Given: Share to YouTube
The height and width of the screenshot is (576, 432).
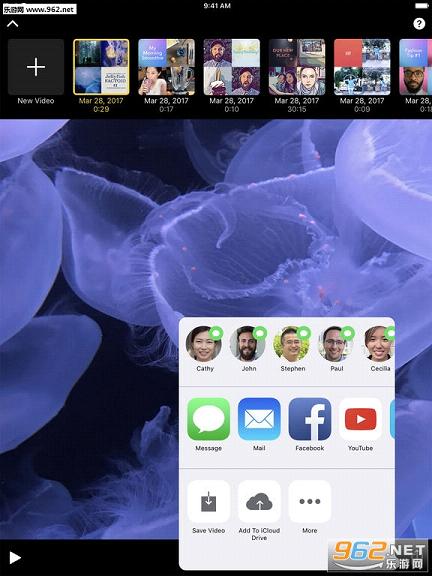Looking at the screenshot, I should coord(360,419).
